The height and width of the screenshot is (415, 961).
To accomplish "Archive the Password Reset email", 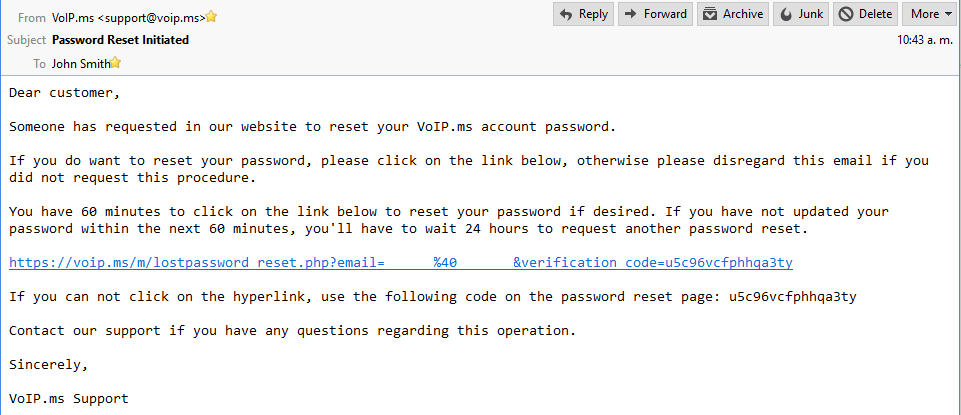I will [x=733, y=14].
